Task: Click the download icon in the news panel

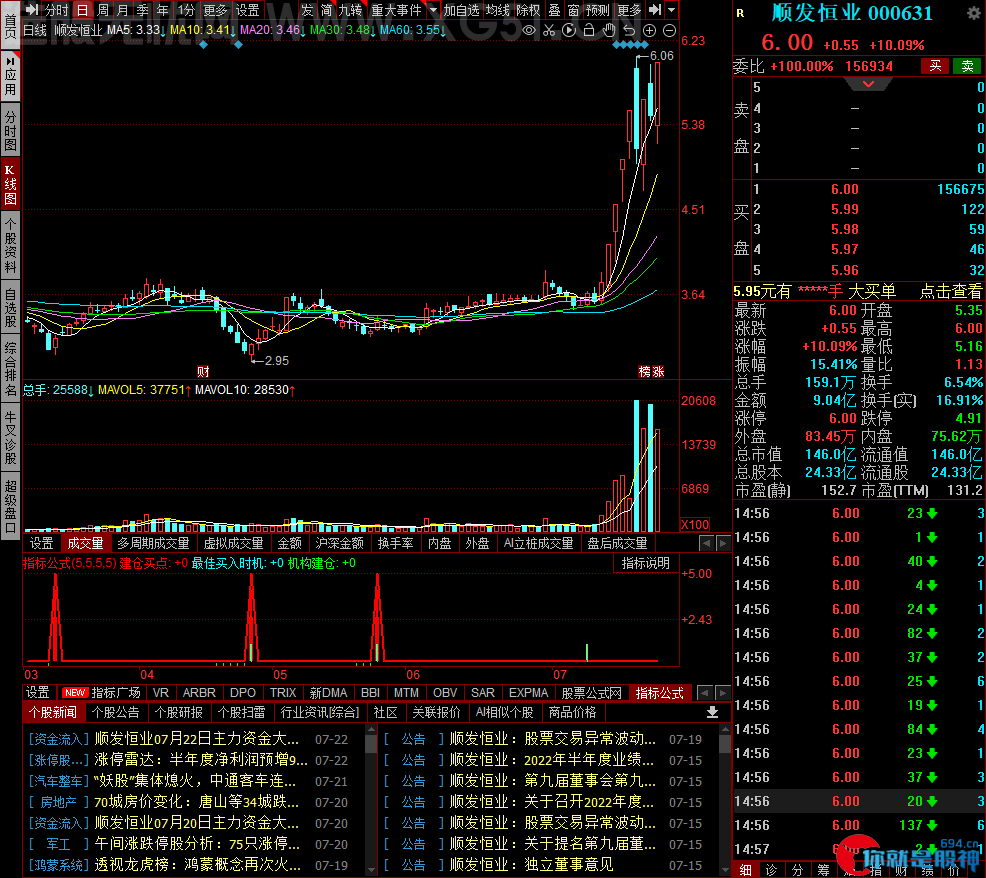Action: [x=712, y=712]
